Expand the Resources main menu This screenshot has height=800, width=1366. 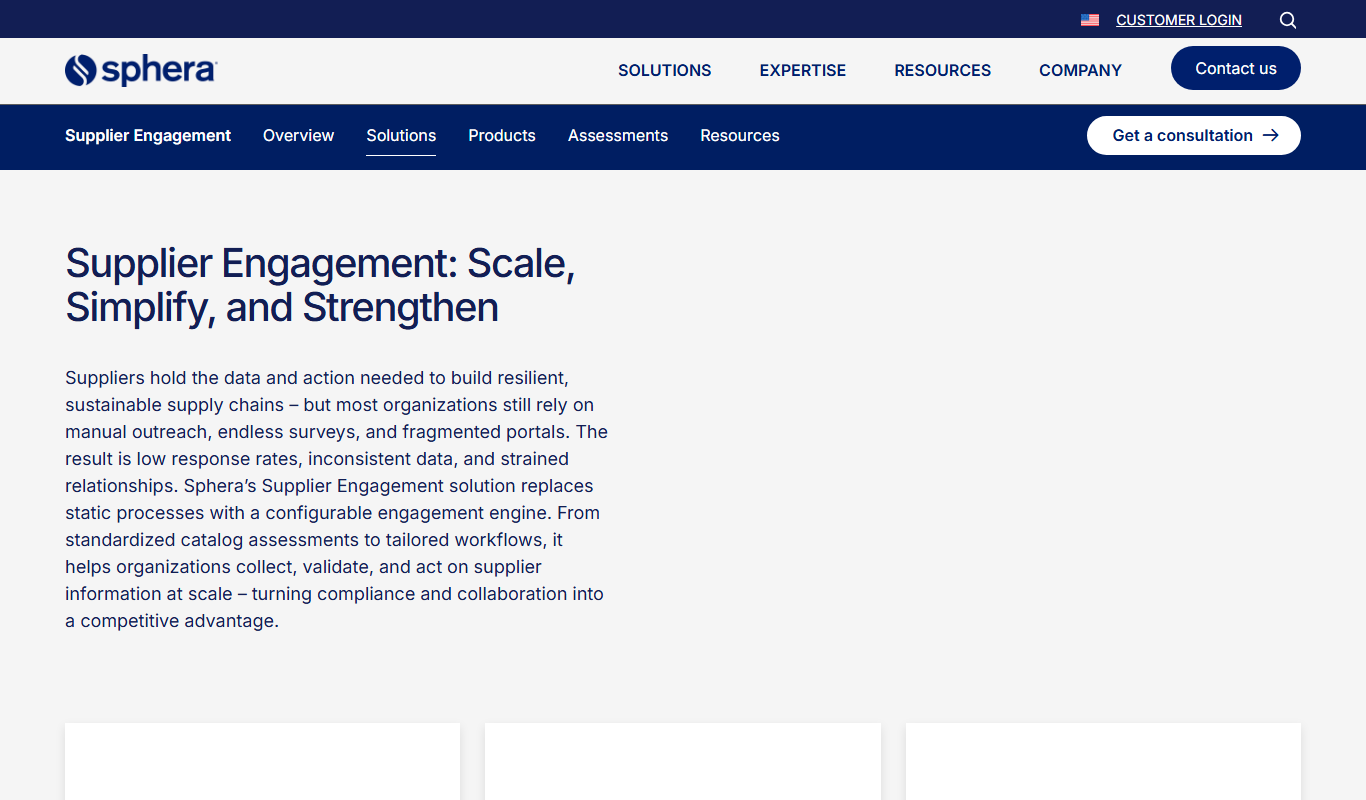(x=943, y=70)
